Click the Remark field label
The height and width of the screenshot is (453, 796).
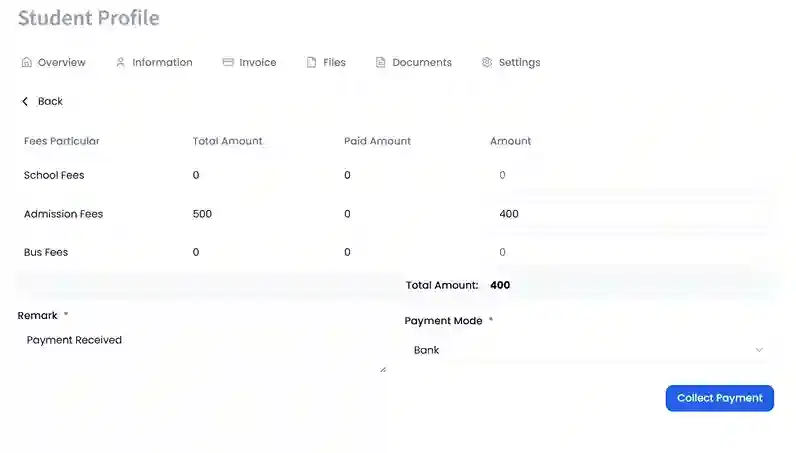[x=38, y=315]
